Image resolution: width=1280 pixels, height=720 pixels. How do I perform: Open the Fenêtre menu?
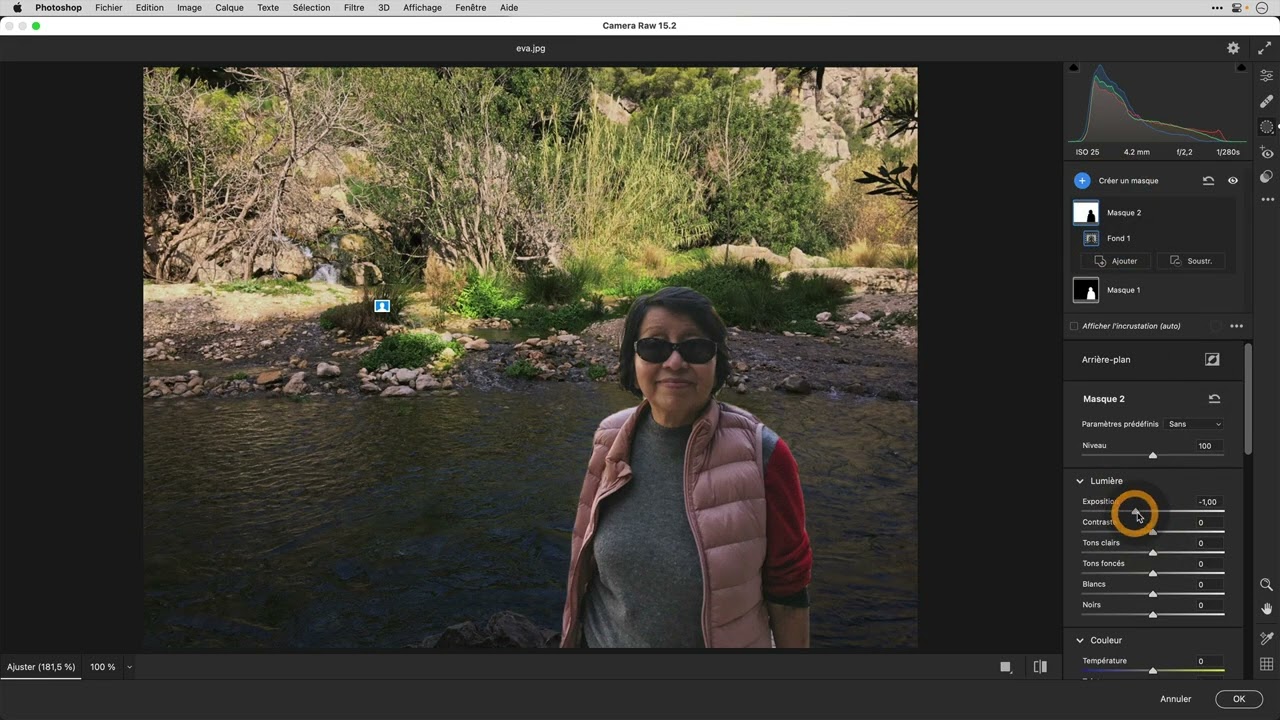(470, 8)
